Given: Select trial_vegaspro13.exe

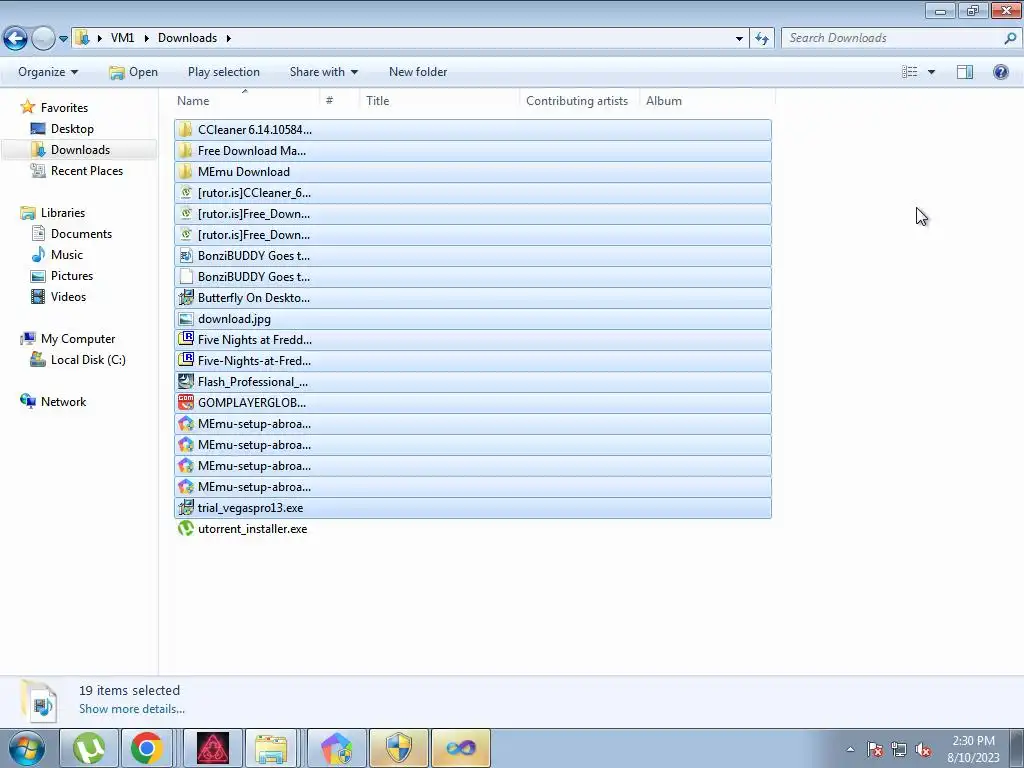Looking at the screenshot, I should tap(473, 507).
